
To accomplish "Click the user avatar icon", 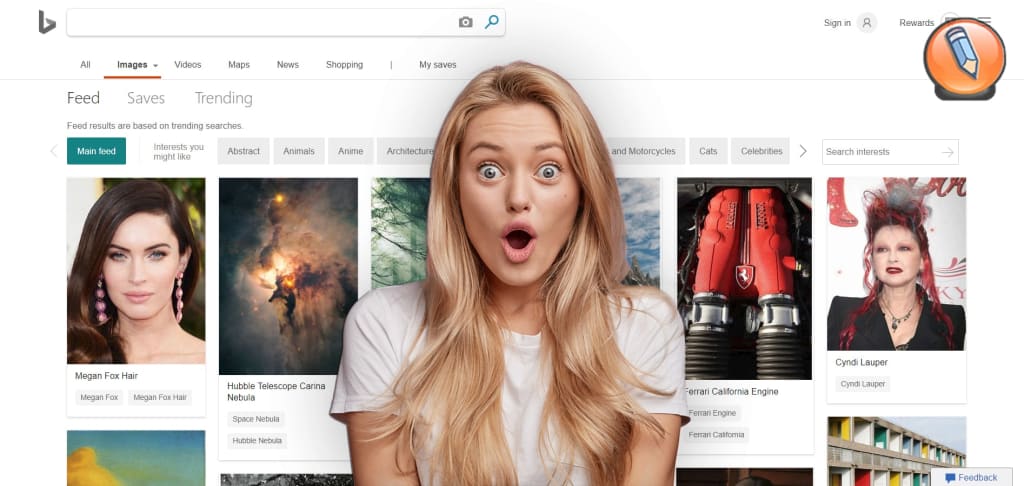I will (x=867, y=23).
